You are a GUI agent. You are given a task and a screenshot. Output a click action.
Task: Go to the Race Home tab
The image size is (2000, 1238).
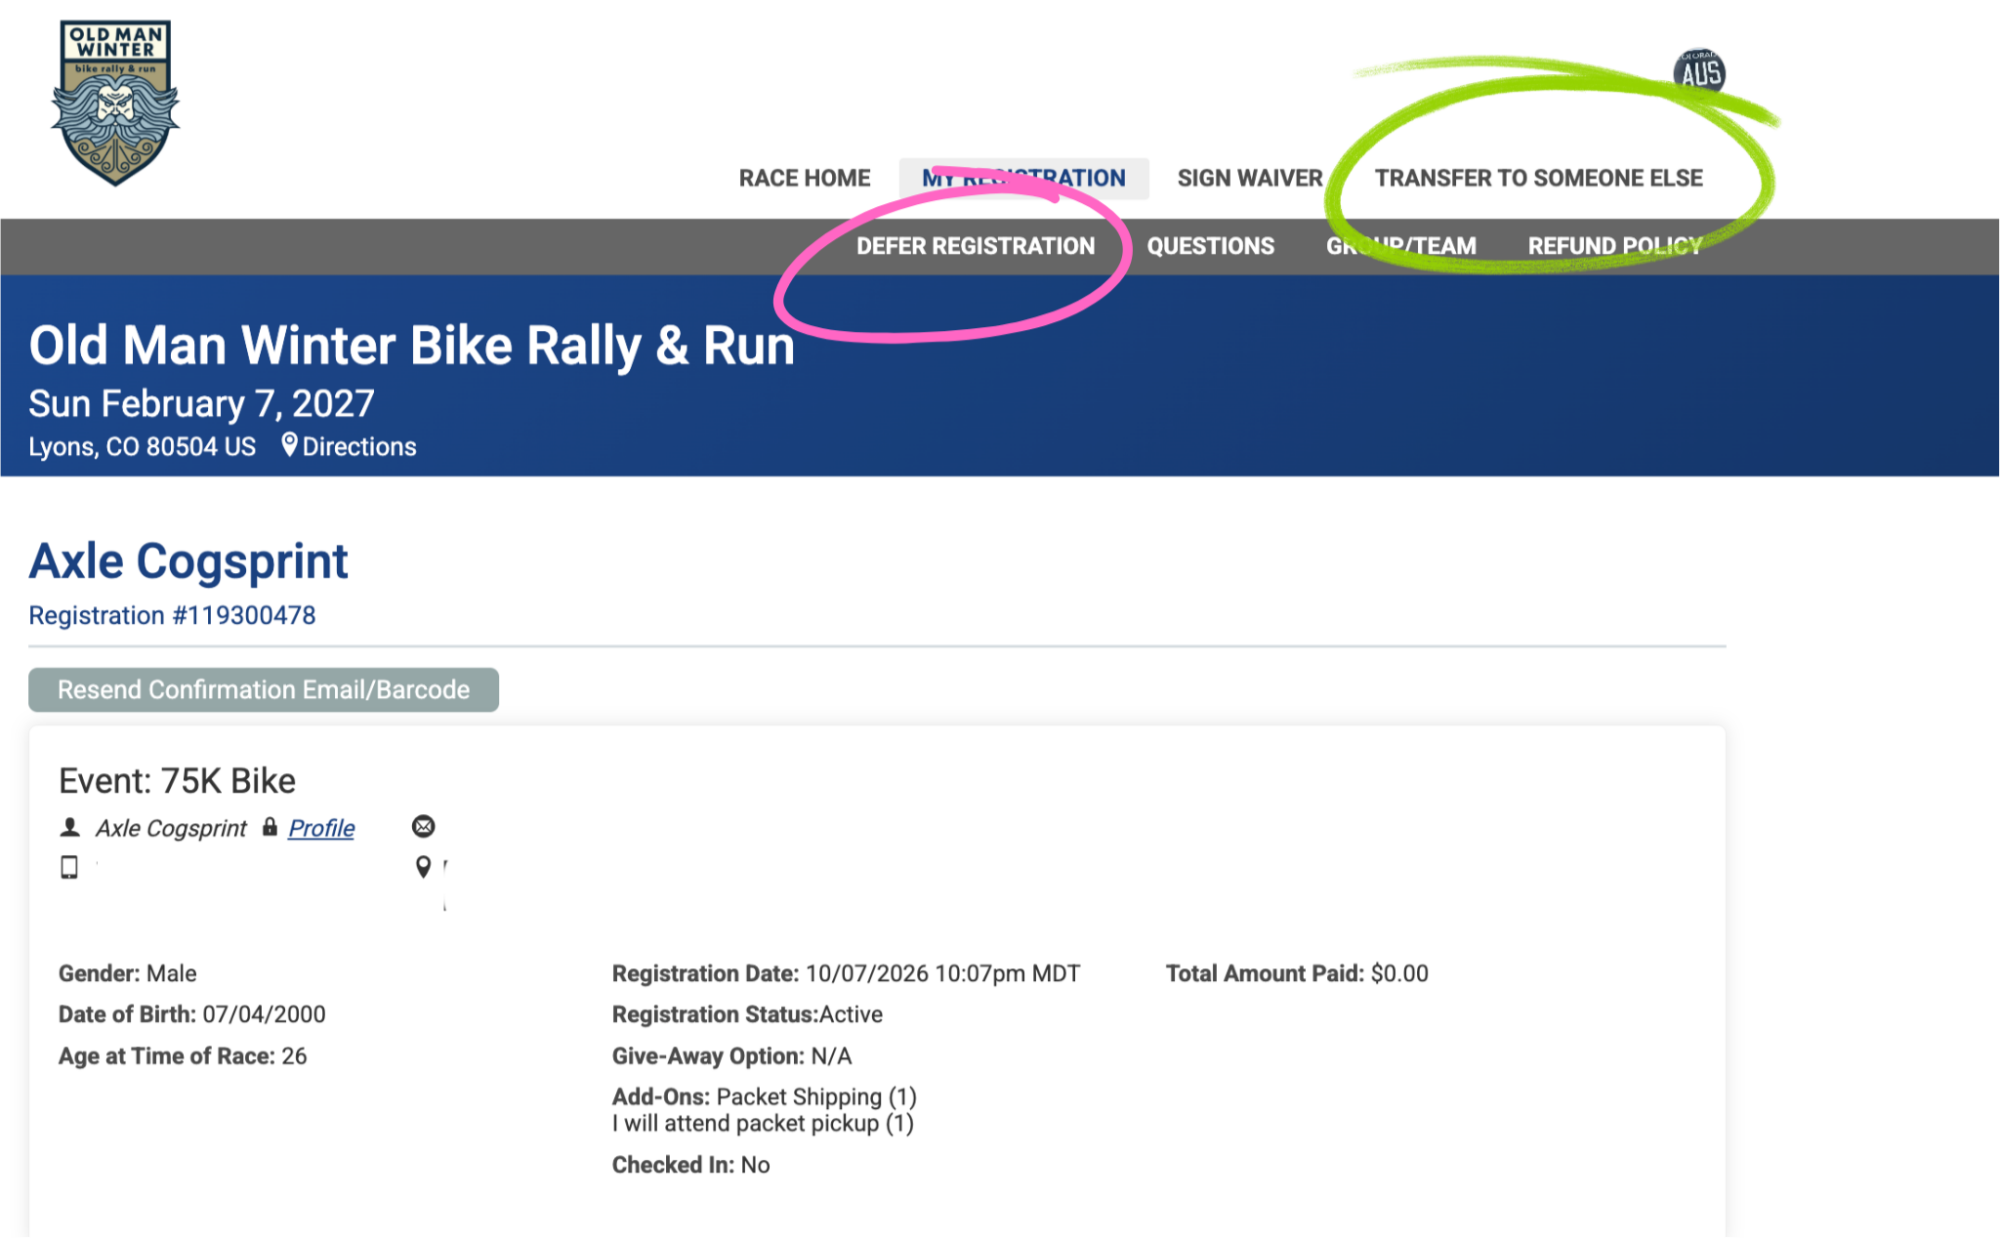click(804, 178)
